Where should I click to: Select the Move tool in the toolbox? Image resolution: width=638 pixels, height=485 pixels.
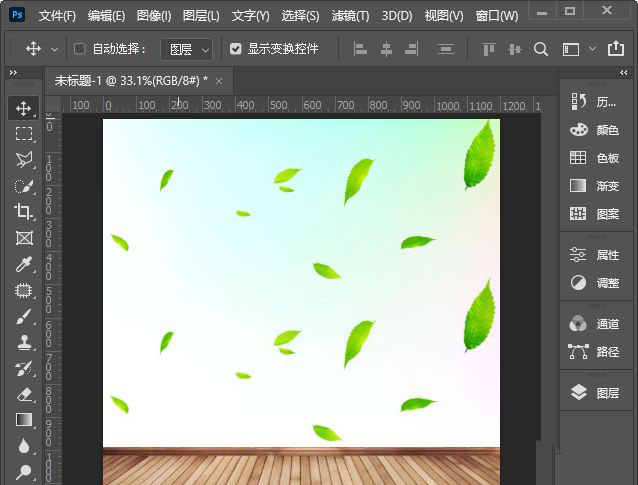24,108
